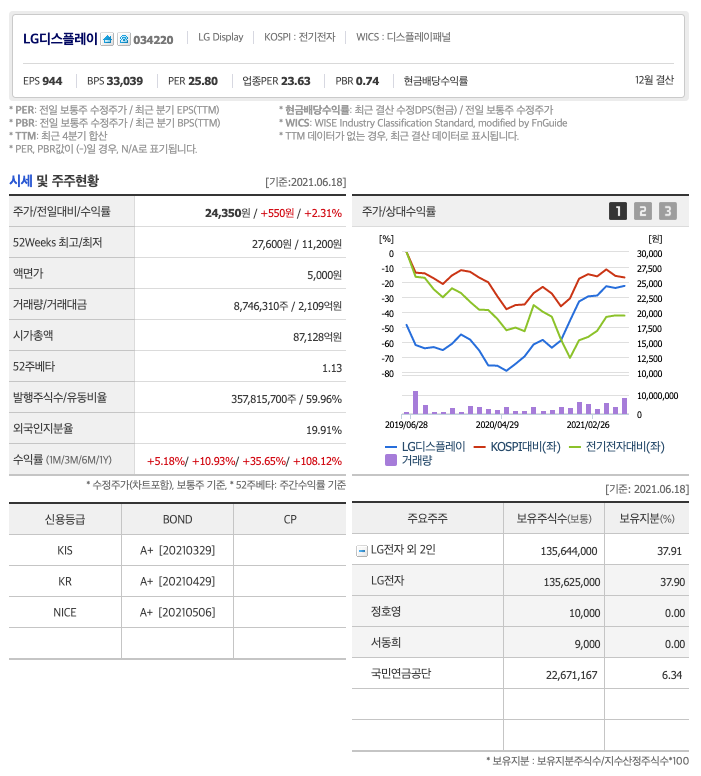Select BPS value 33,039
This screenshot has height=776, width=701.
click(125, 81)
